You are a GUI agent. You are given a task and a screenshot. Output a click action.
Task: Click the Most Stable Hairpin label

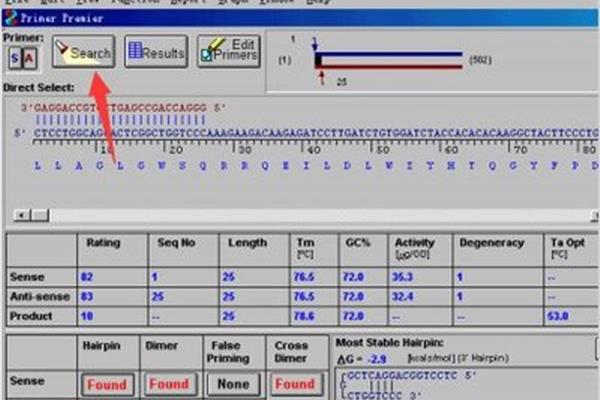click(390, 343)
